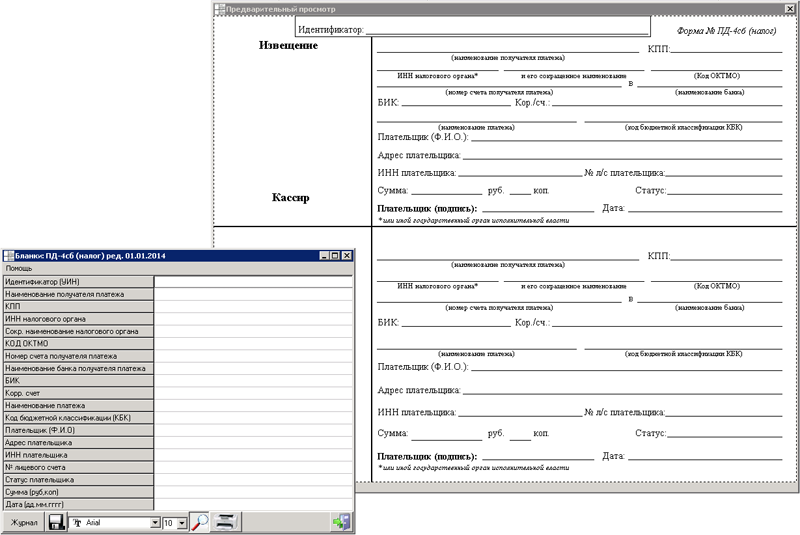Click the Кассир label in preview
This screenshot has width=800, height=535.
point(290,197)
